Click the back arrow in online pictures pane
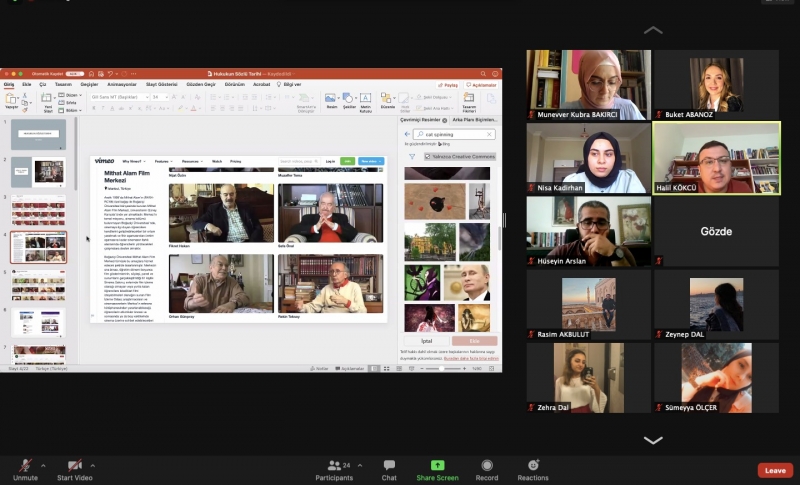Image resolution: width=800 pixels, height=485 pixels. point(407,134)
